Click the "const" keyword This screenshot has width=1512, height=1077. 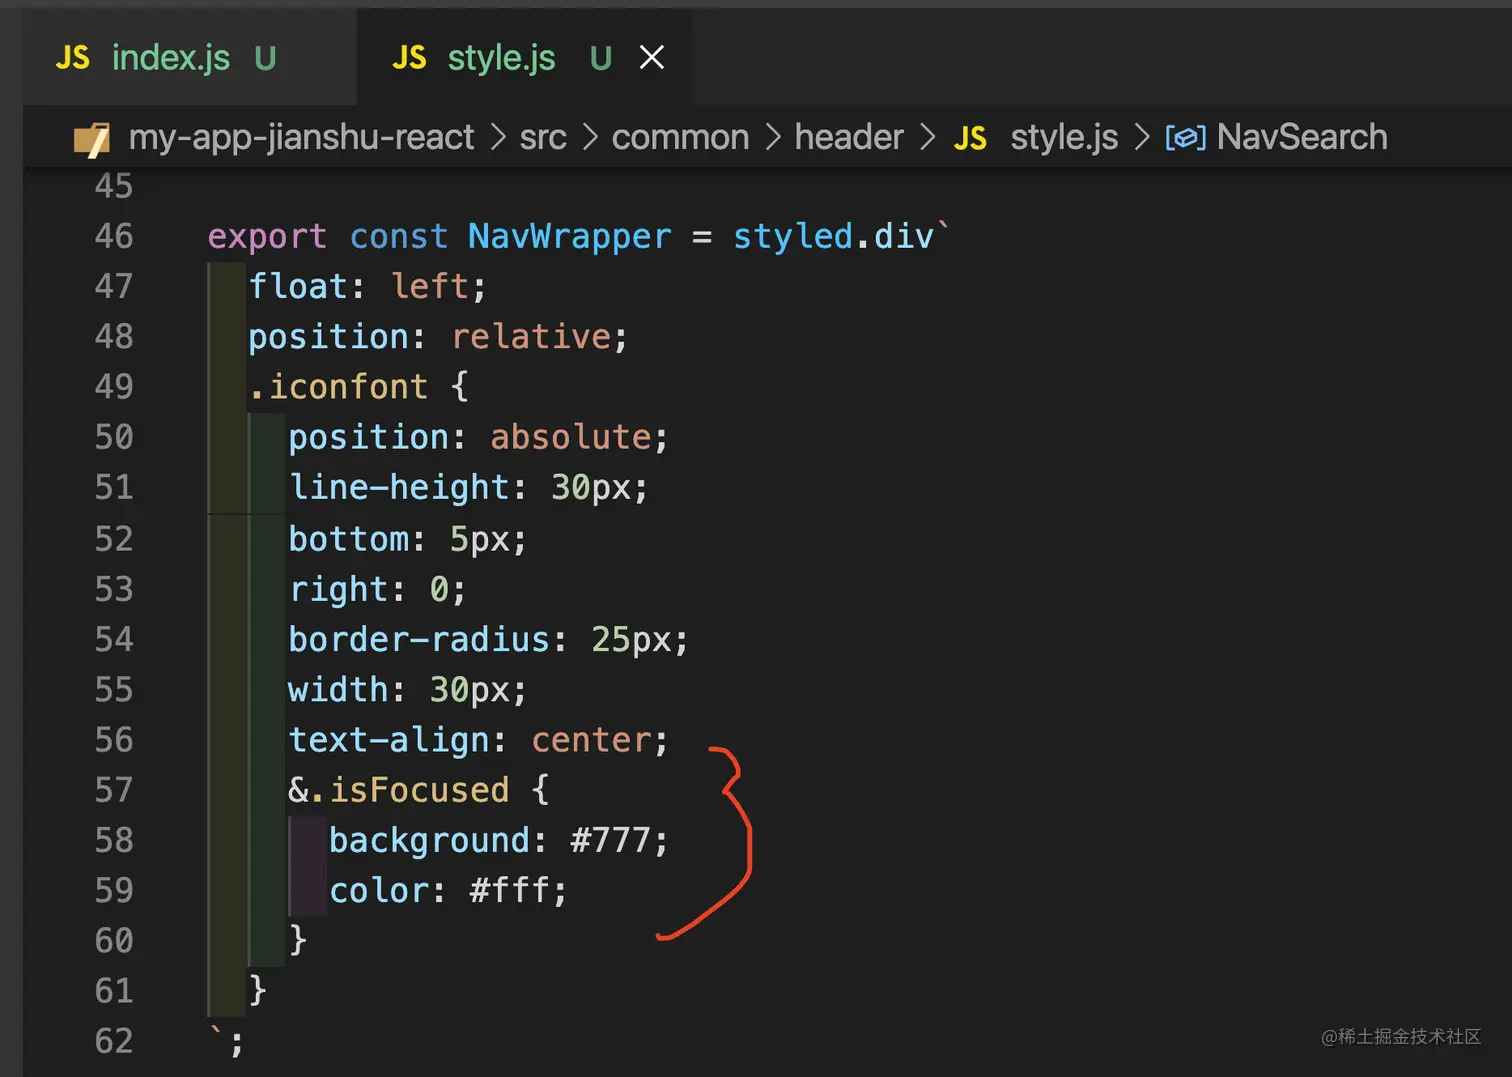(399, 236)
